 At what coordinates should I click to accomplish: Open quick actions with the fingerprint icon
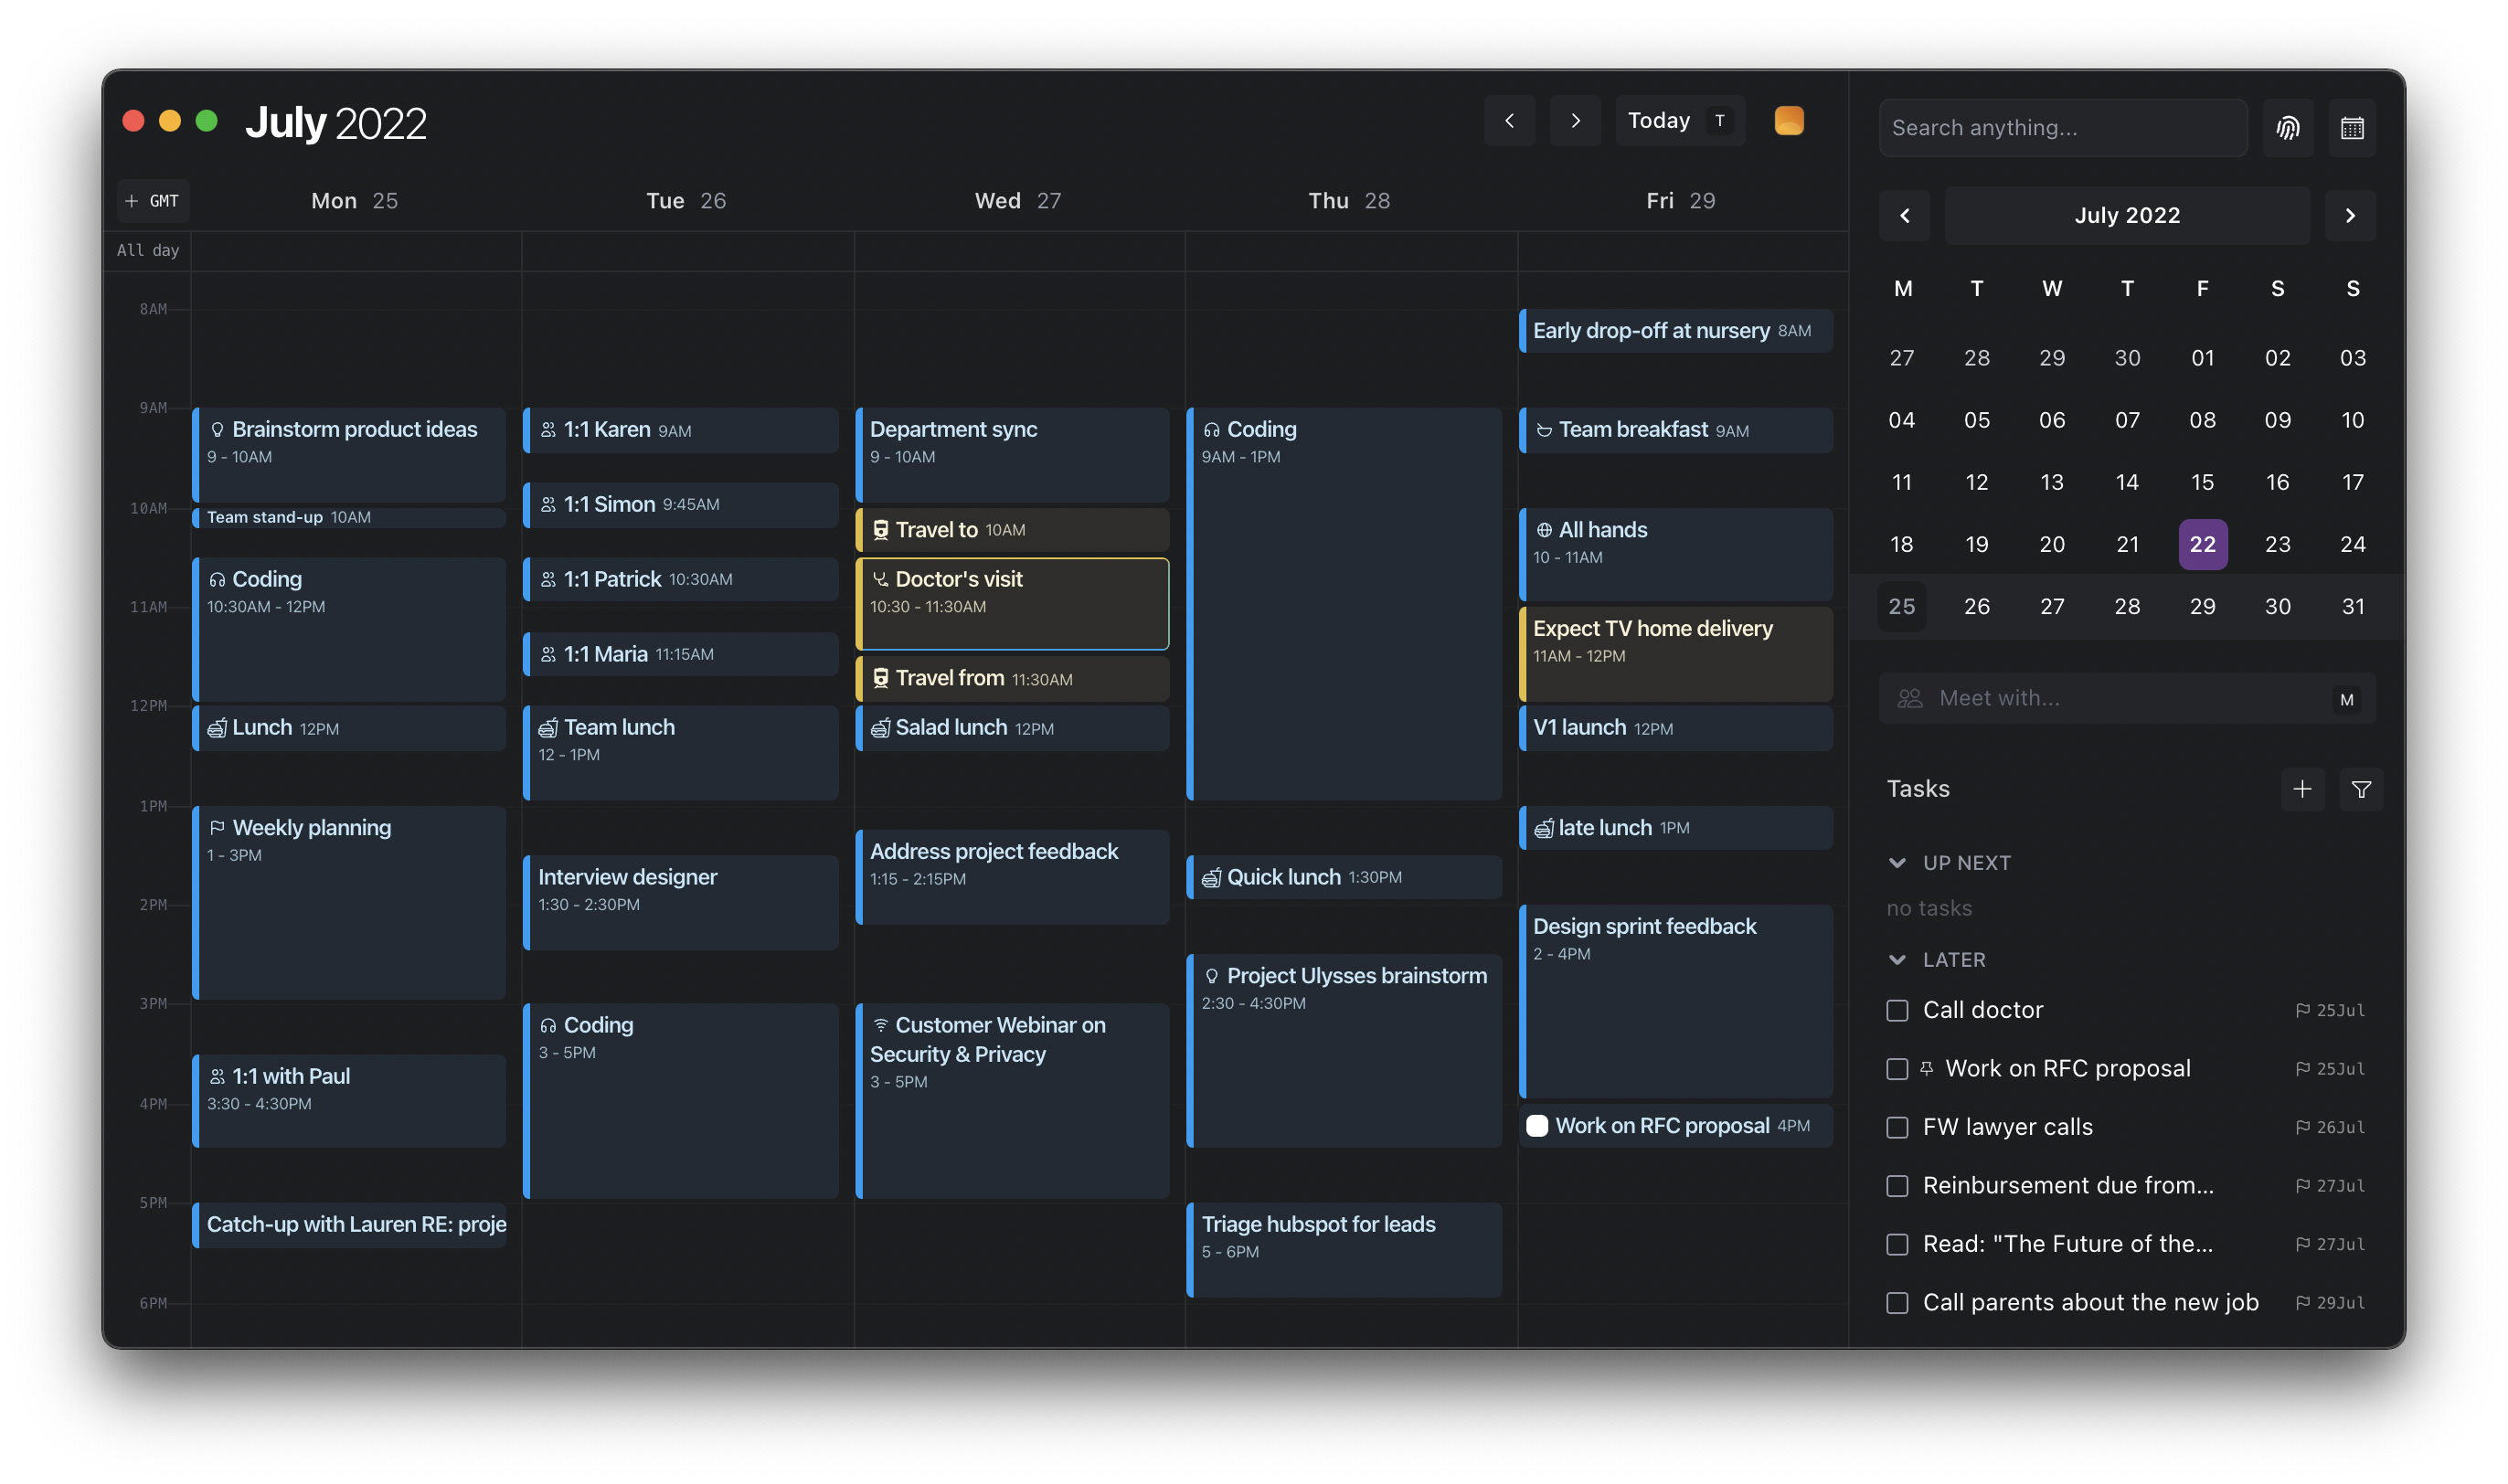[2289, 127]
